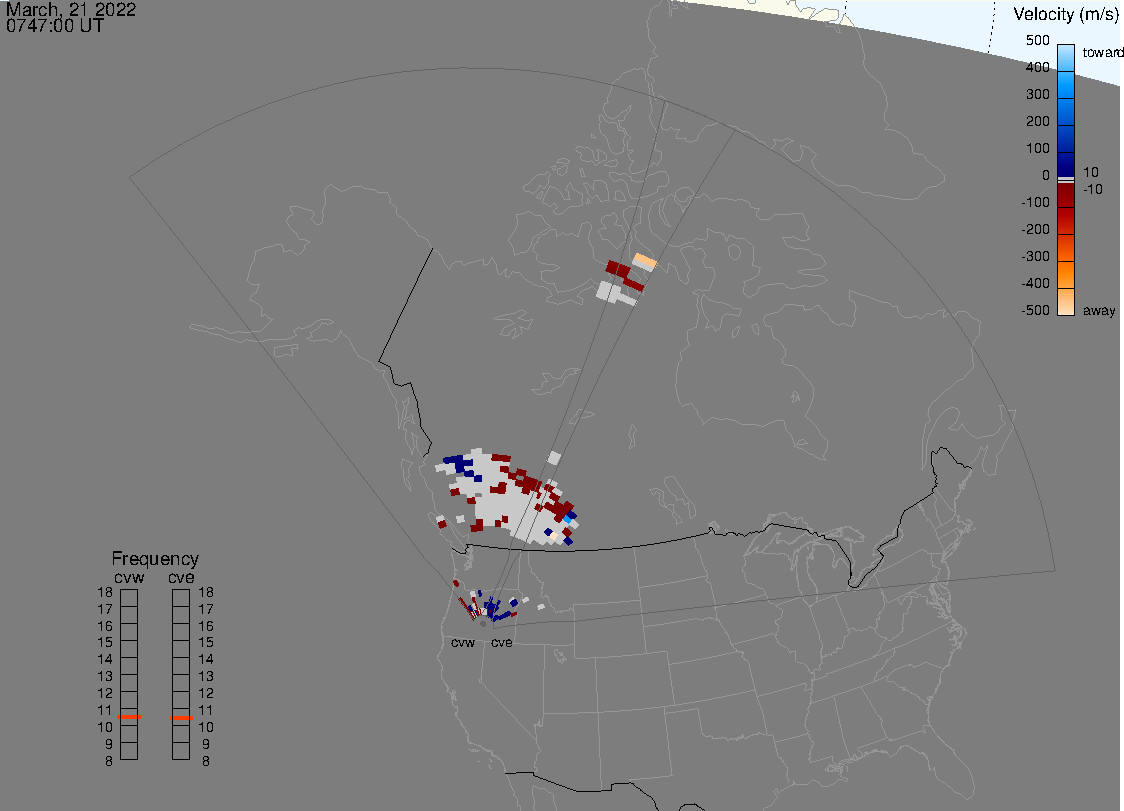Pick the peach colorbar segment between -400 and -500
The width and height of the screenshot is (1124, 811).
pos(1066,302)
